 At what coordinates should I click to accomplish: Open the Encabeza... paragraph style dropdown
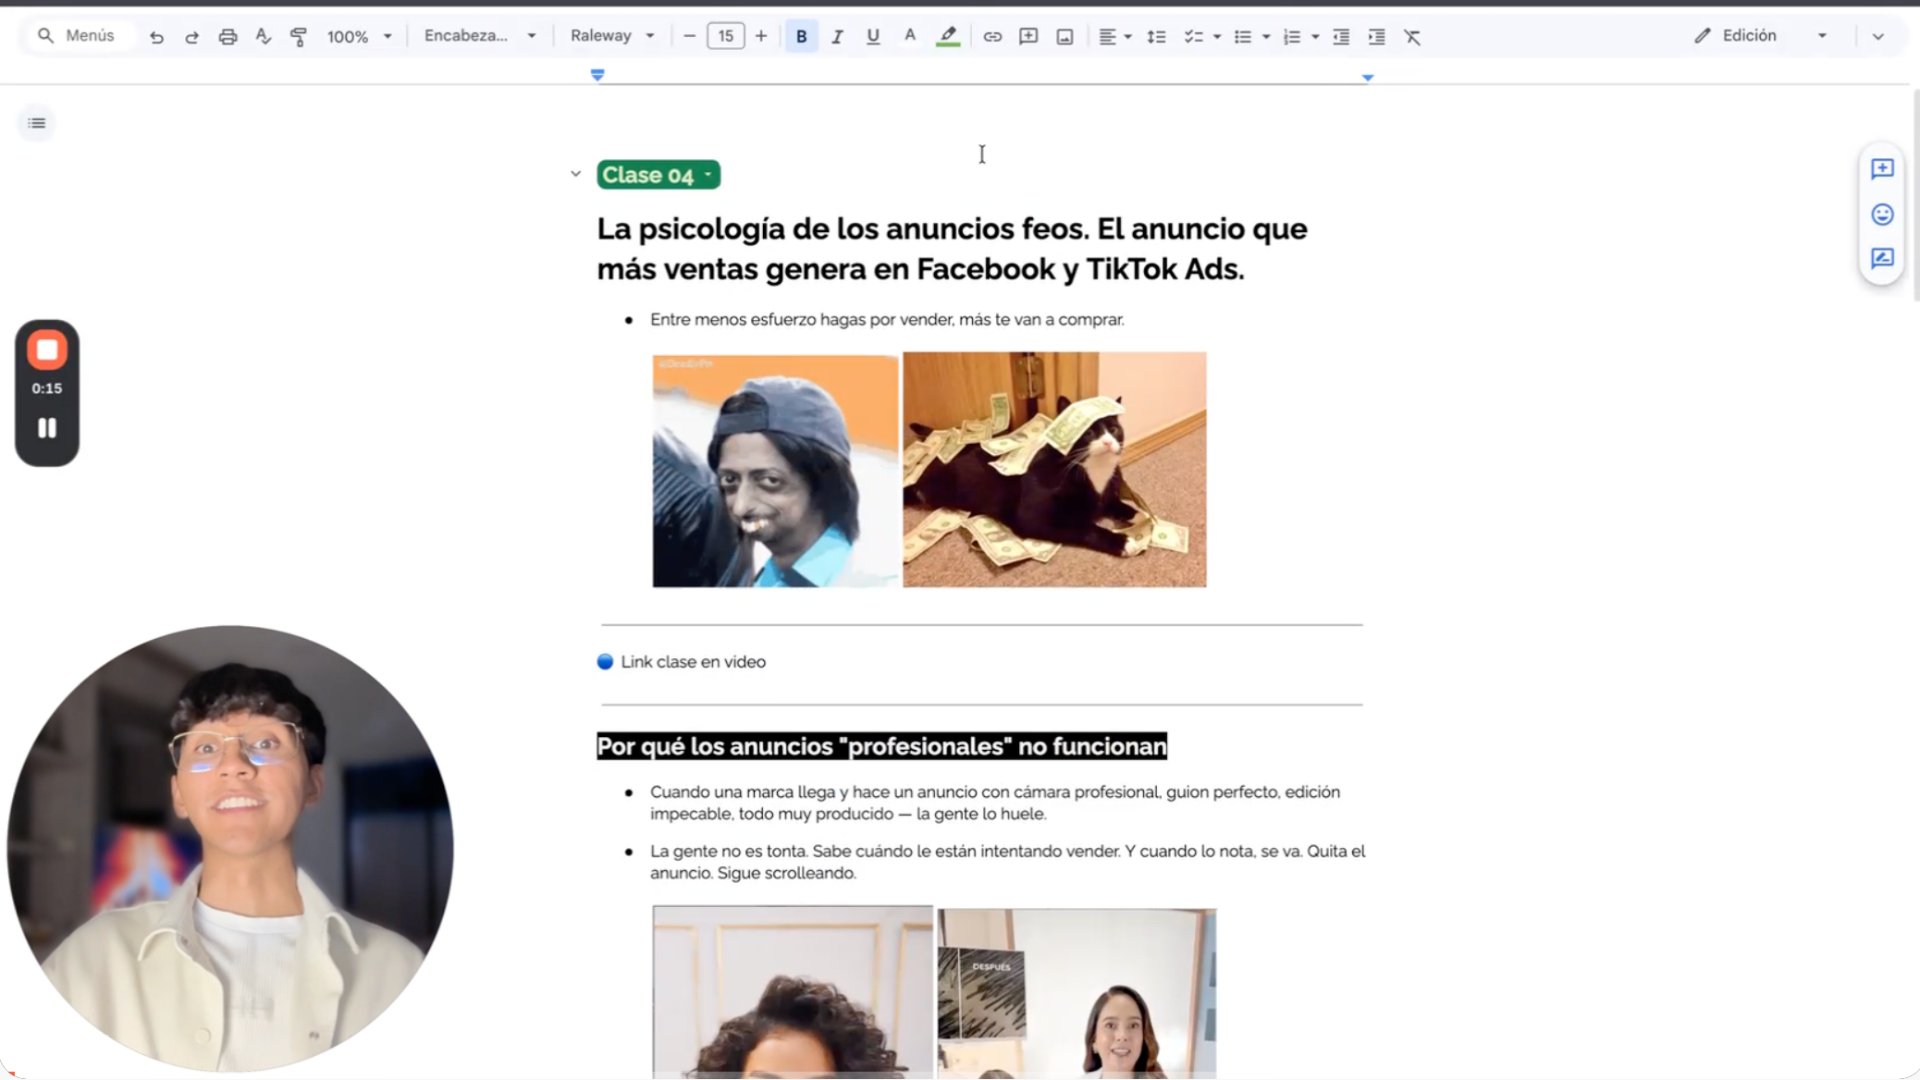(480, 36)
